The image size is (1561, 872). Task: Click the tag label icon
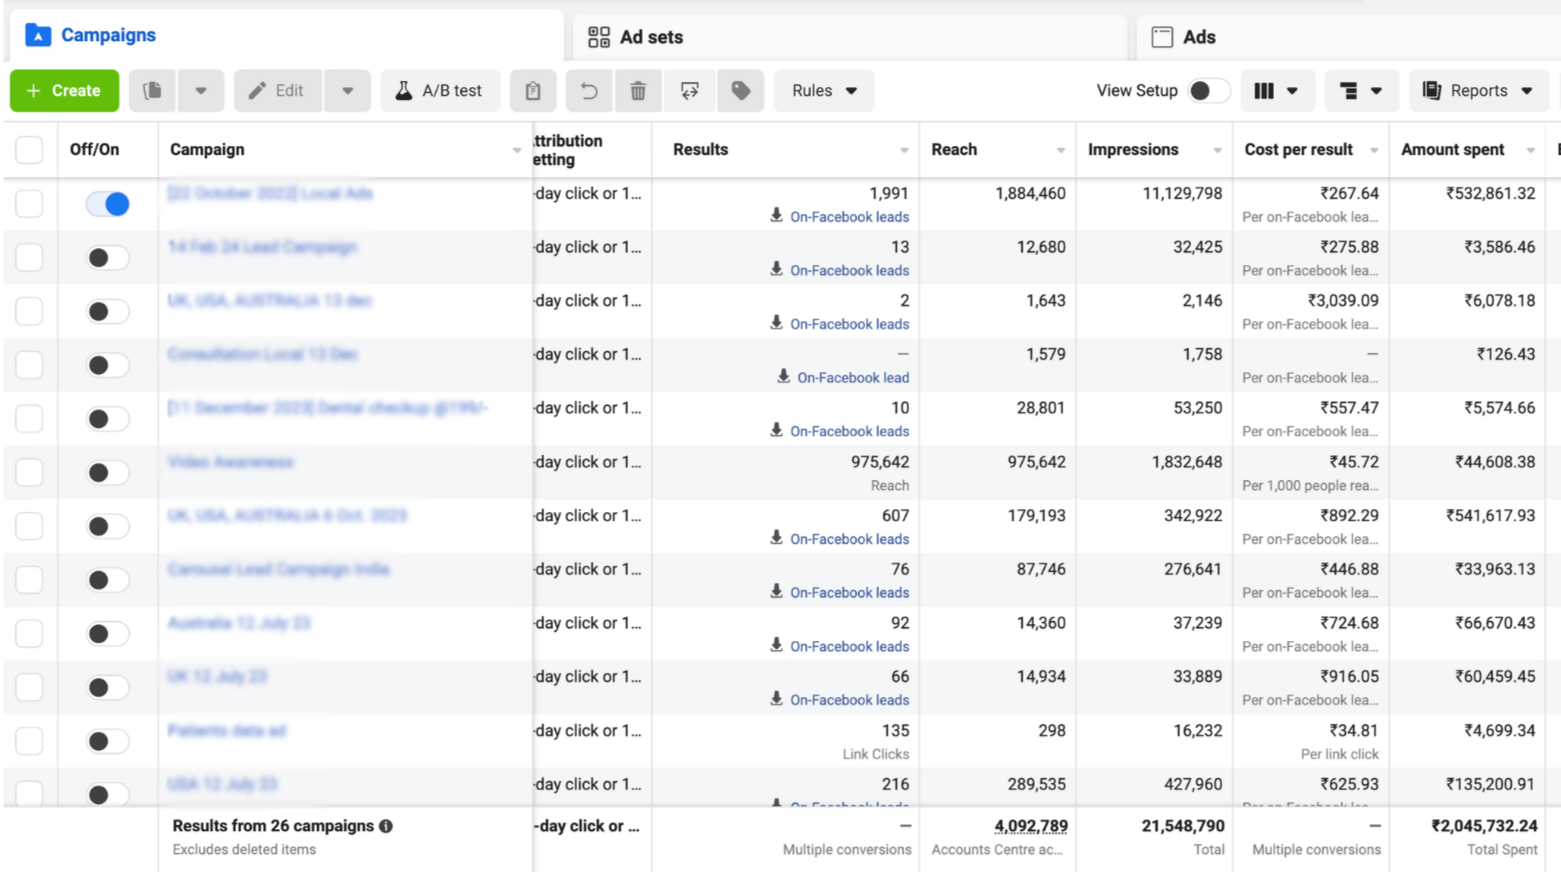pyautogui.click(x=741, y=91)
